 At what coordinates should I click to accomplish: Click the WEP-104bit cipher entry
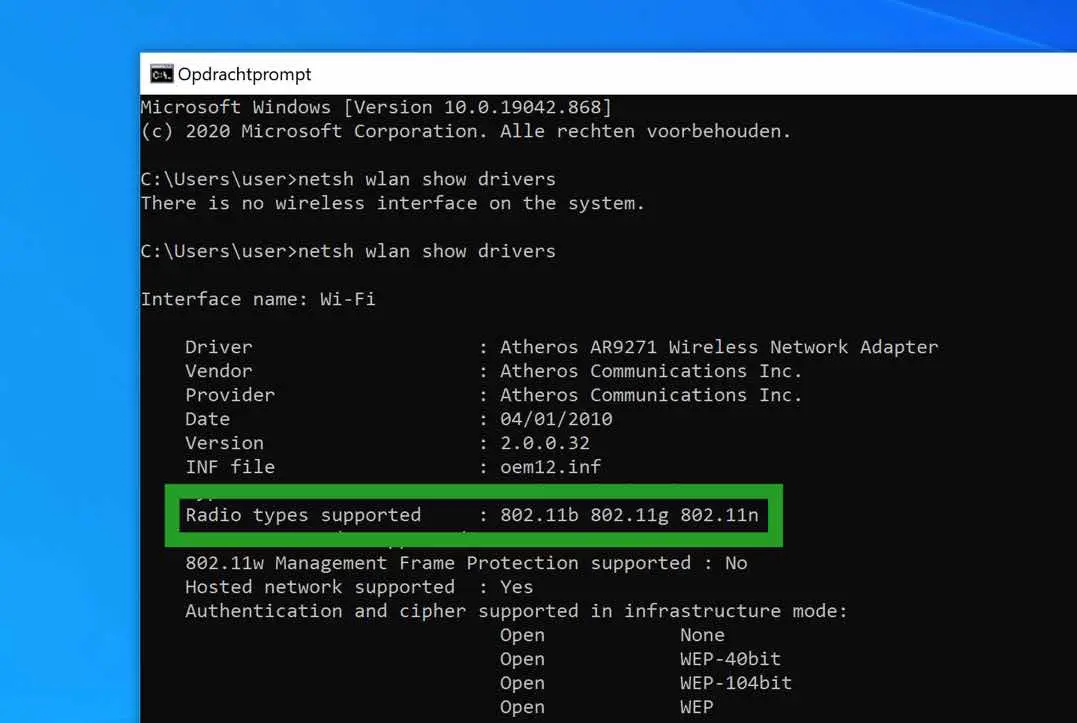point(736,683)
